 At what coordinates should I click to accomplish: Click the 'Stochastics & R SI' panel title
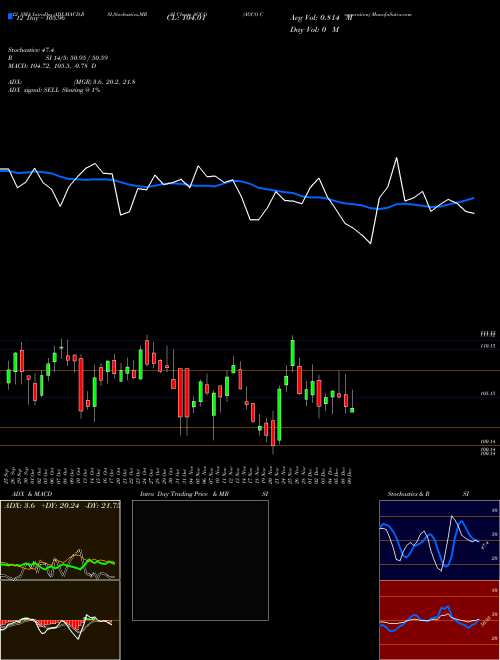click(x=428, y=494)
